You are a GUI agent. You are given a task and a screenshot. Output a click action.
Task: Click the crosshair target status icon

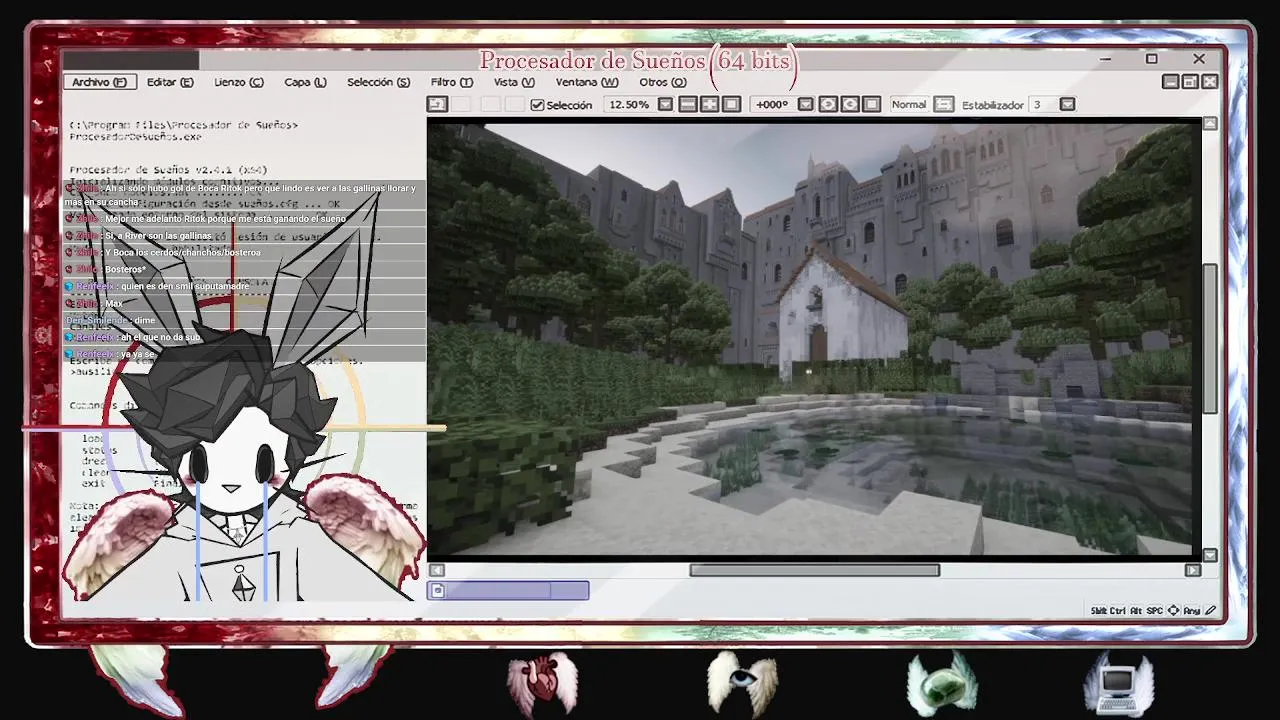[1173, 610]
